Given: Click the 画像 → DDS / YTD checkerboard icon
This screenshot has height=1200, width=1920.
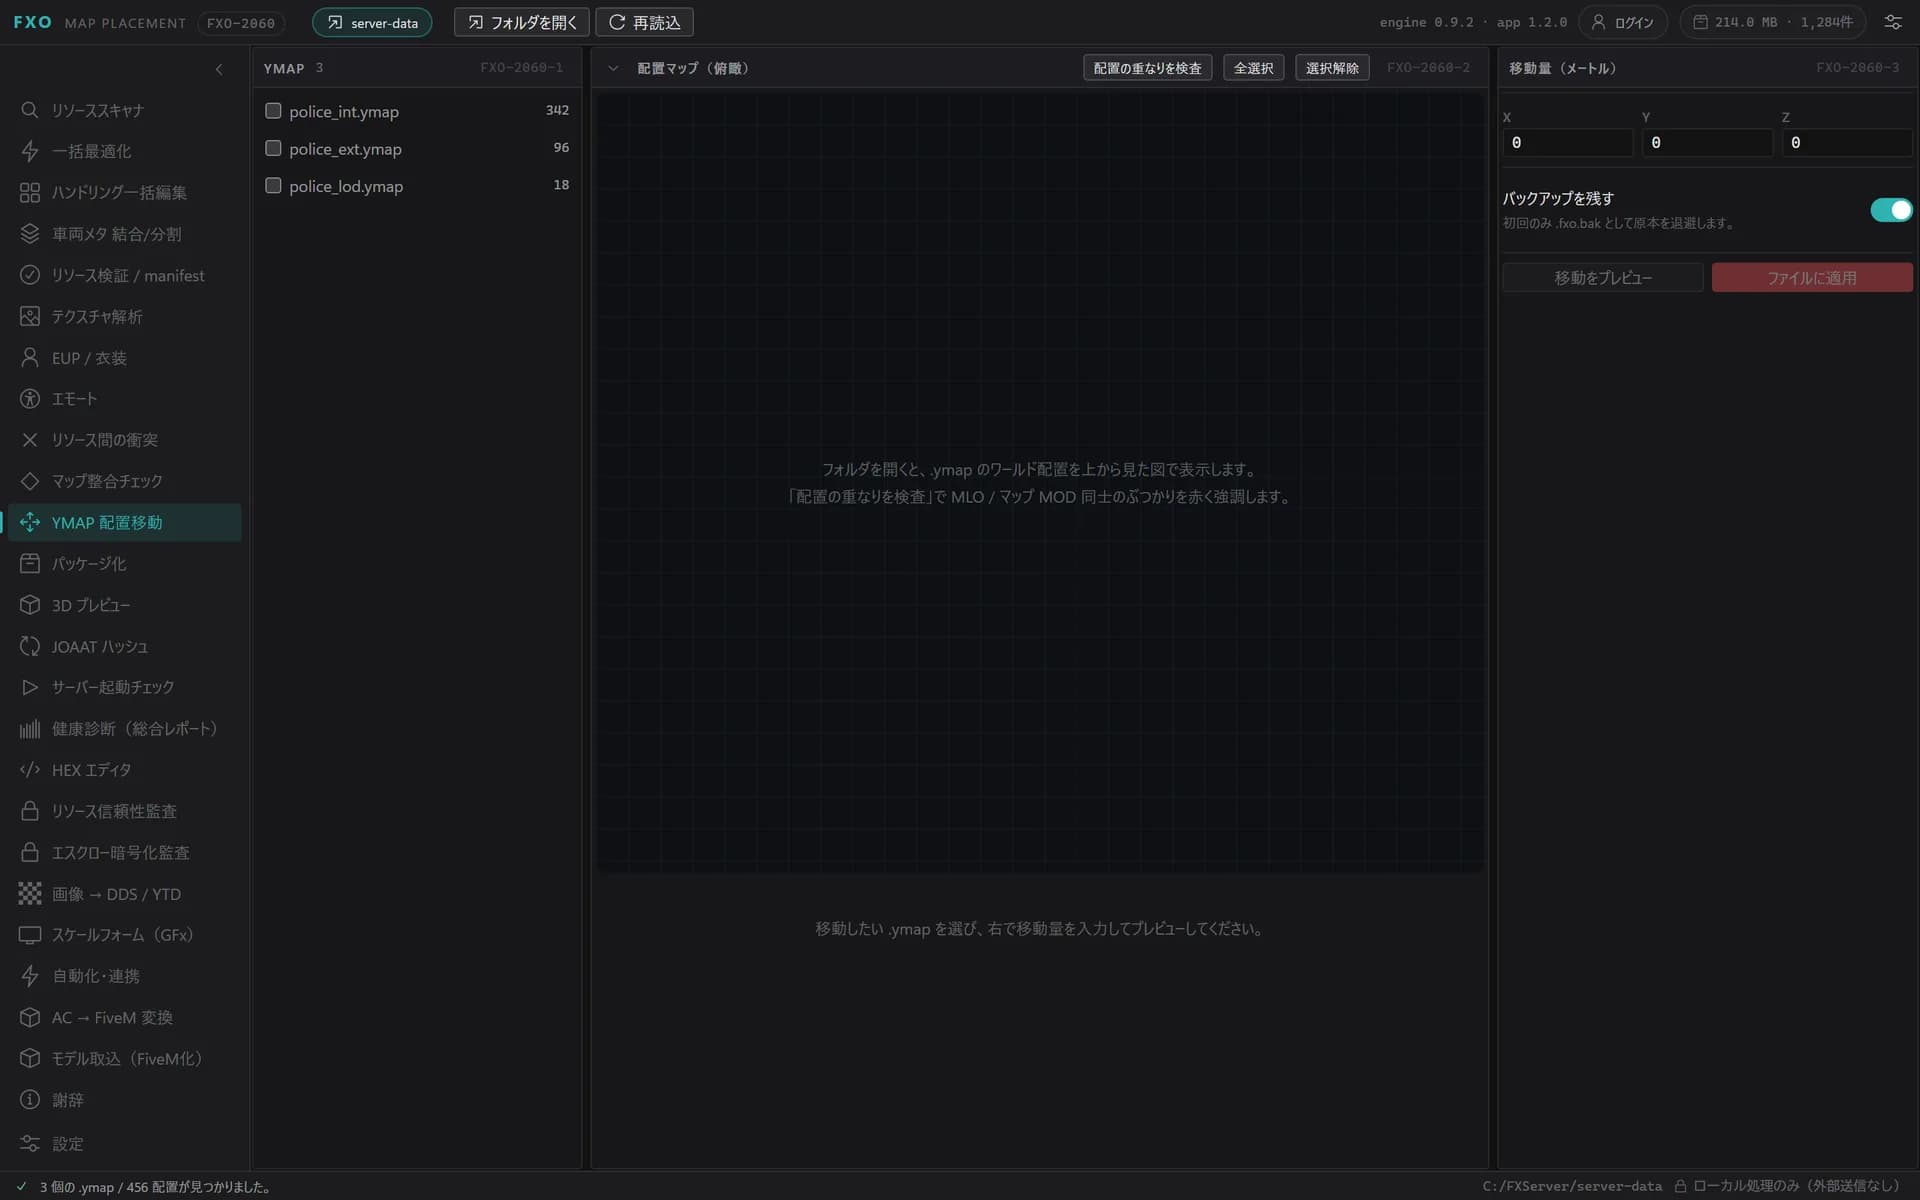Looking at the screenshot, I should click(30, 894).
